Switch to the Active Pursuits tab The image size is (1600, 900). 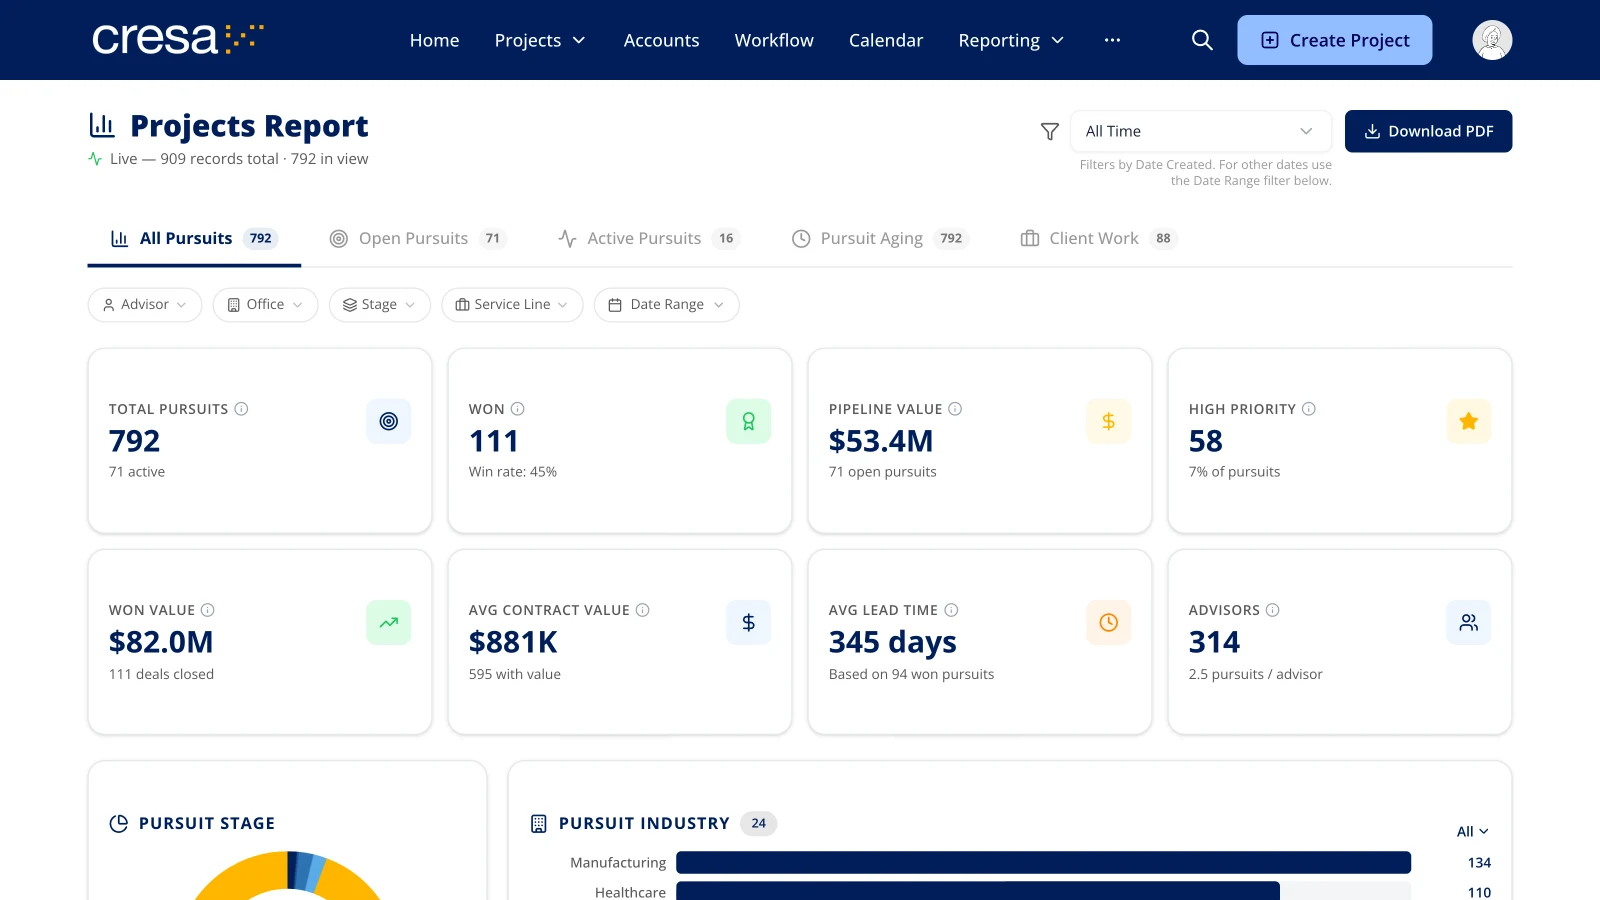pyautogui.click(x=648, y=239)
